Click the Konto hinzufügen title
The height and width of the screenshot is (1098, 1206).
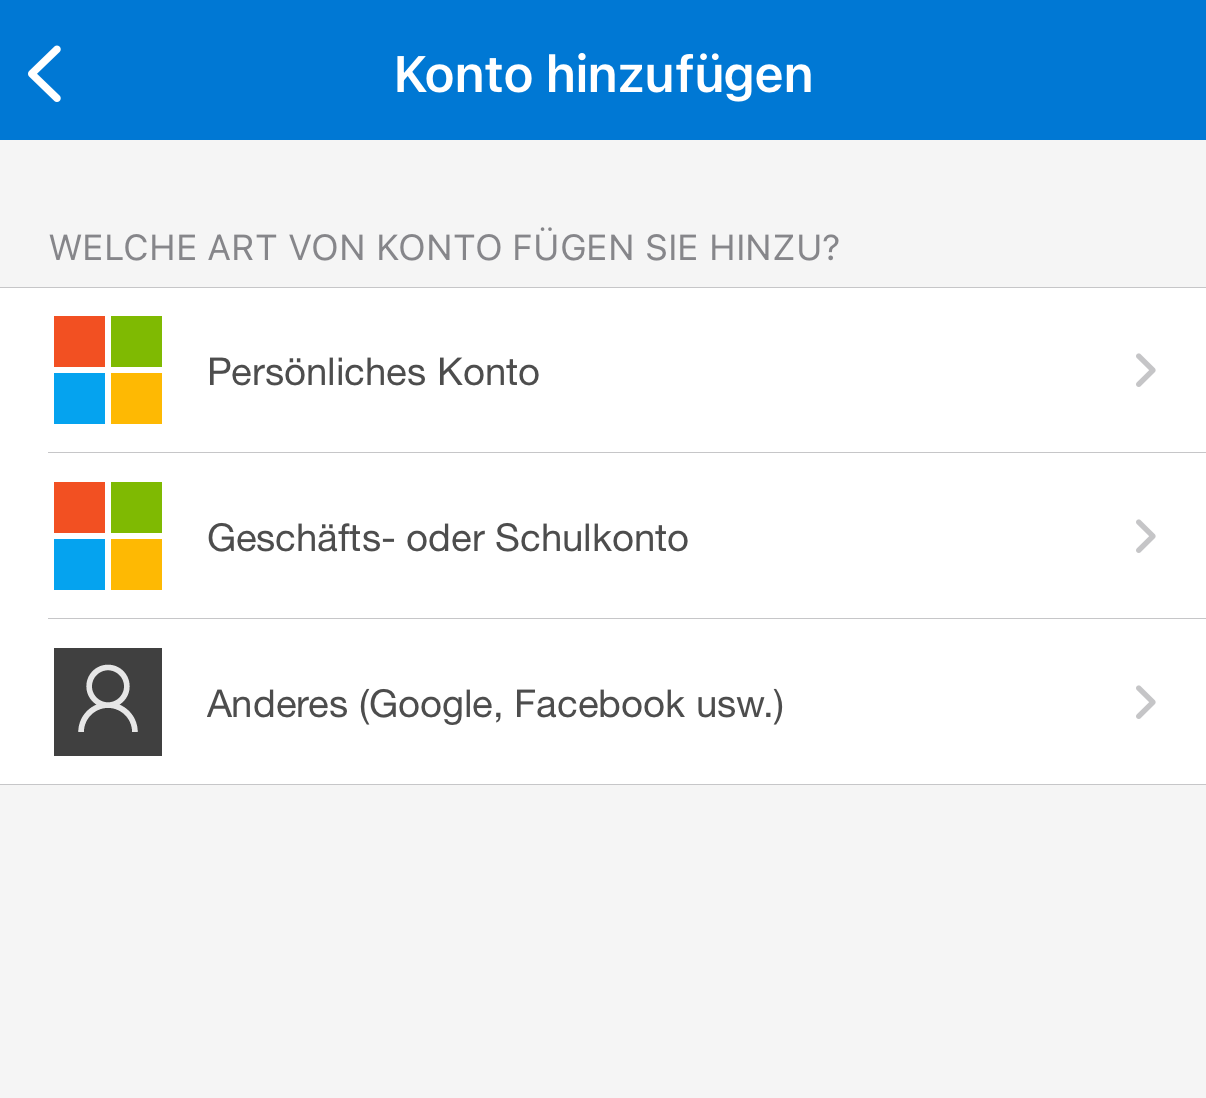point(603,75)
